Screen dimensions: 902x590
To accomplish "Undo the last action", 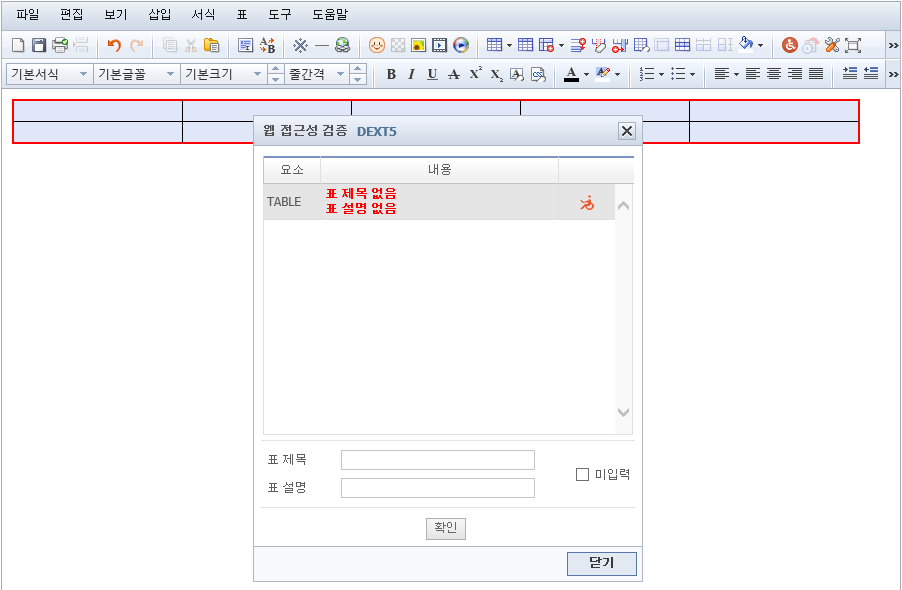I will [x=114, y=45].
